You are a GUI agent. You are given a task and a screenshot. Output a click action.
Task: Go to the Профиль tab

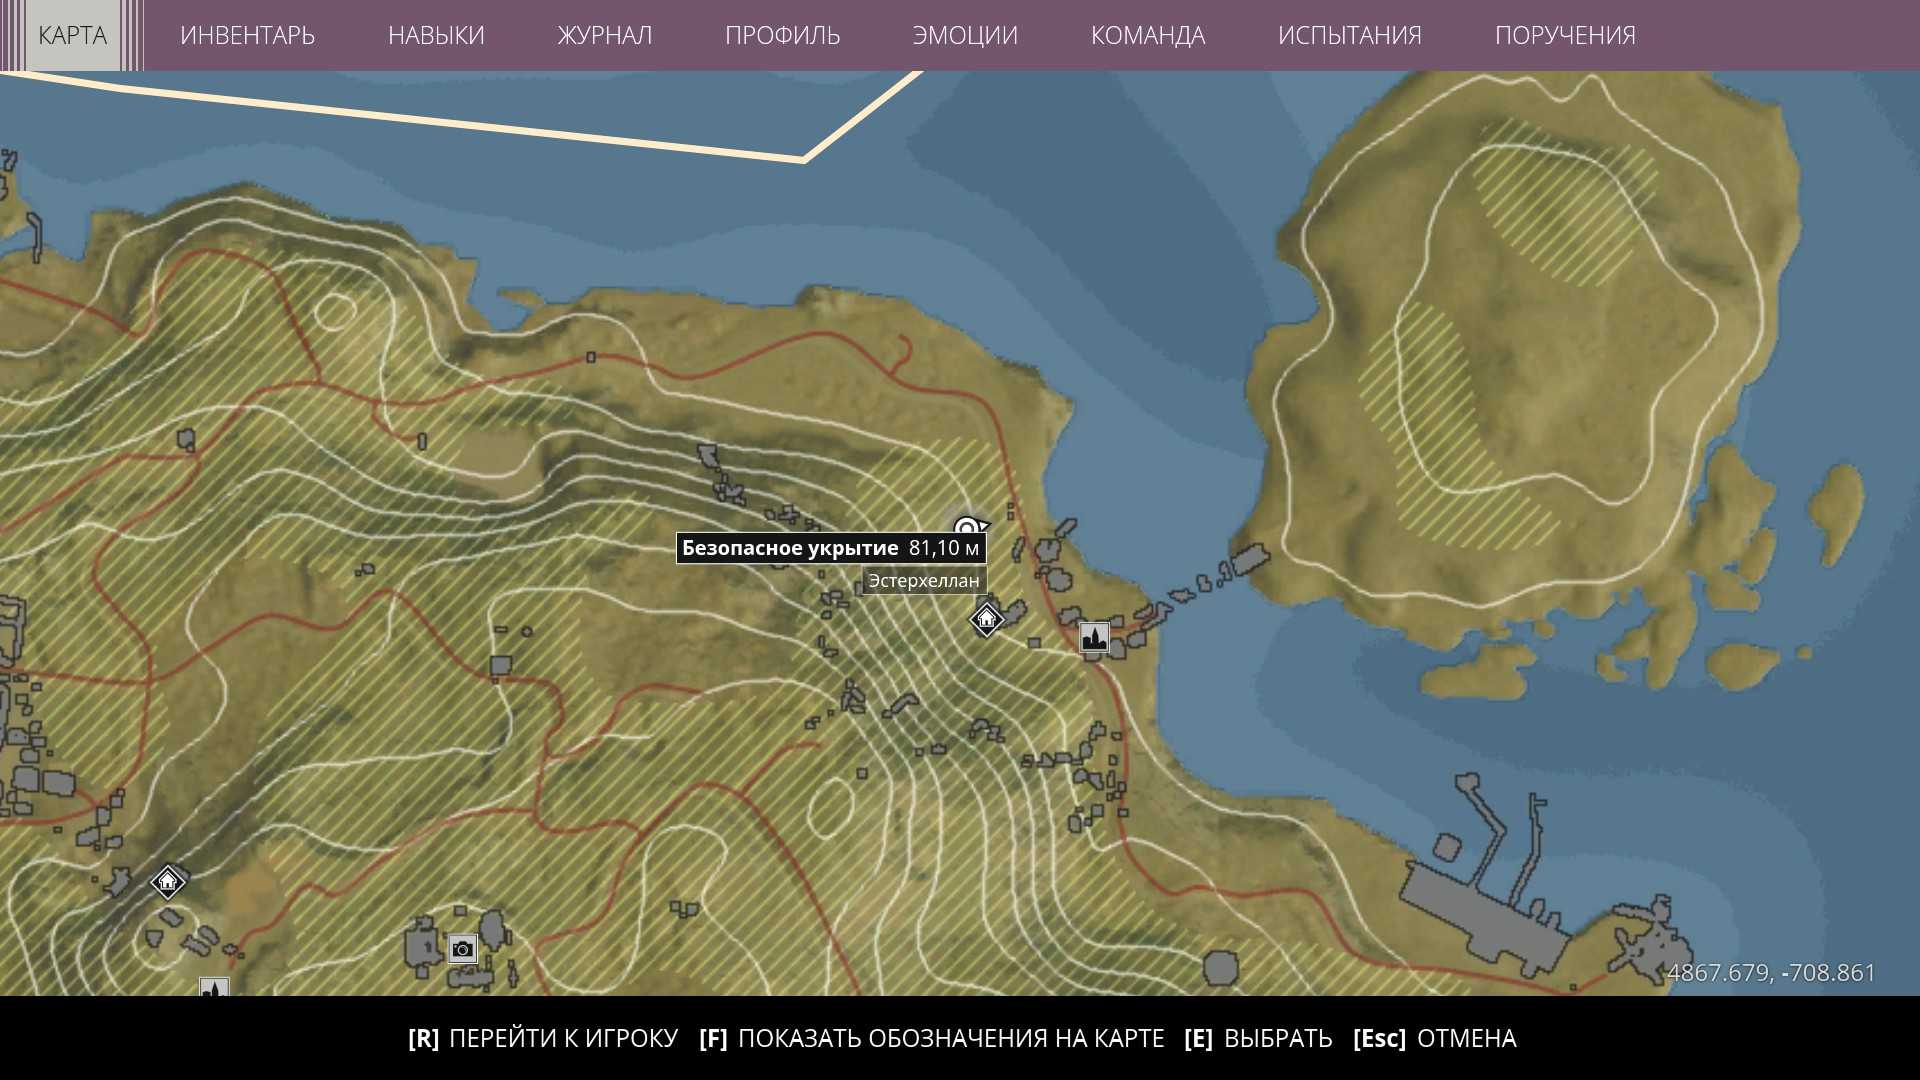click(x=782, y=35)
